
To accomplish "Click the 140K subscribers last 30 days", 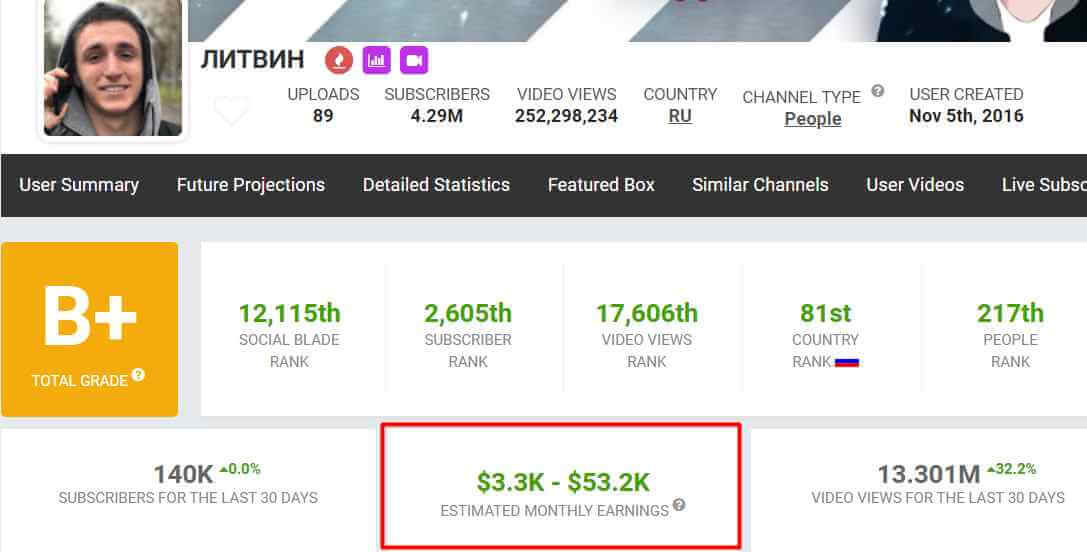I will 183,475.
